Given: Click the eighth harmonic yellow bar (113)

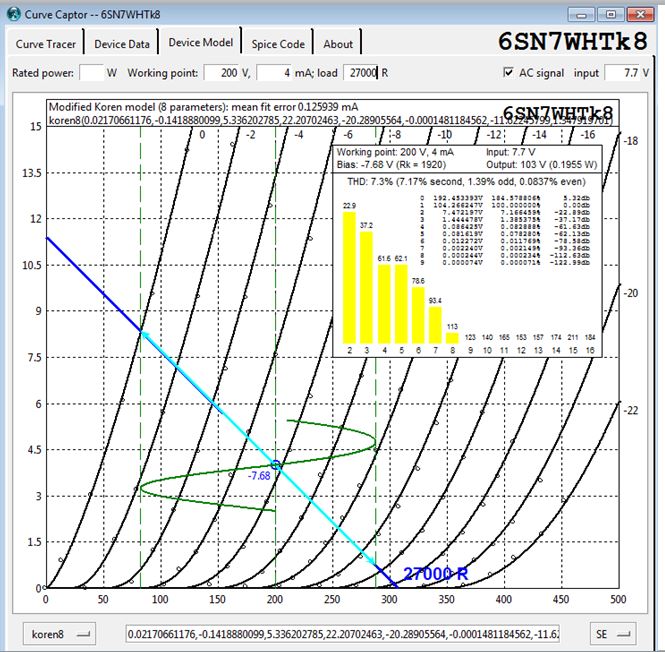Looking at the screenshot, I should [453, 338].
